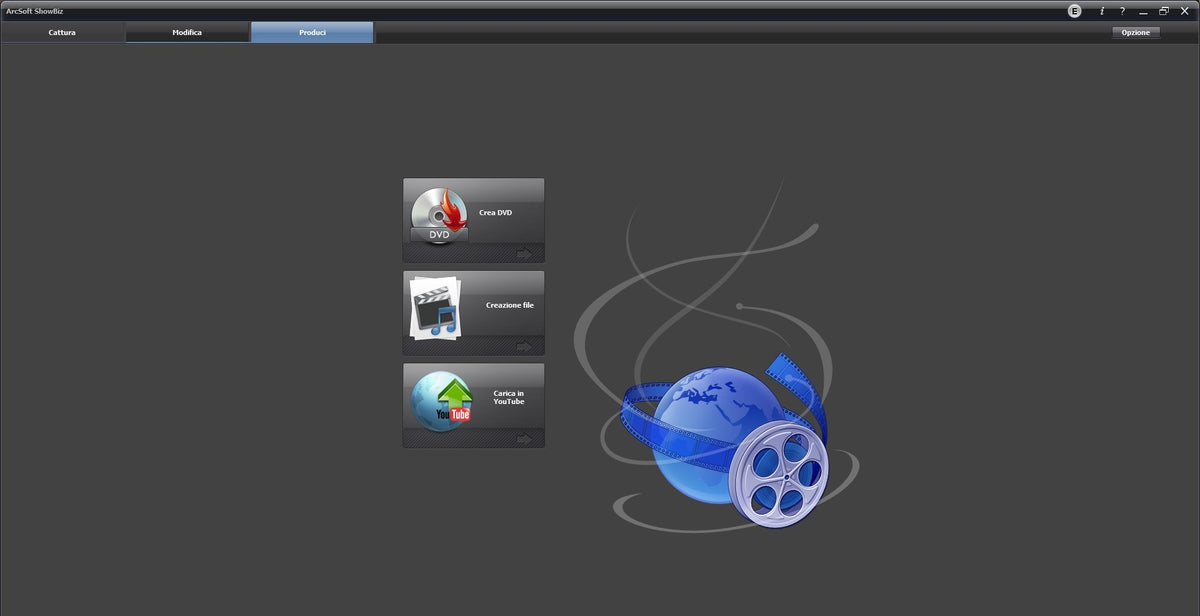Open help using the question mark icon
Image resolution: width=1200 pixels, height=616 pixels.
click(1122, 11)
